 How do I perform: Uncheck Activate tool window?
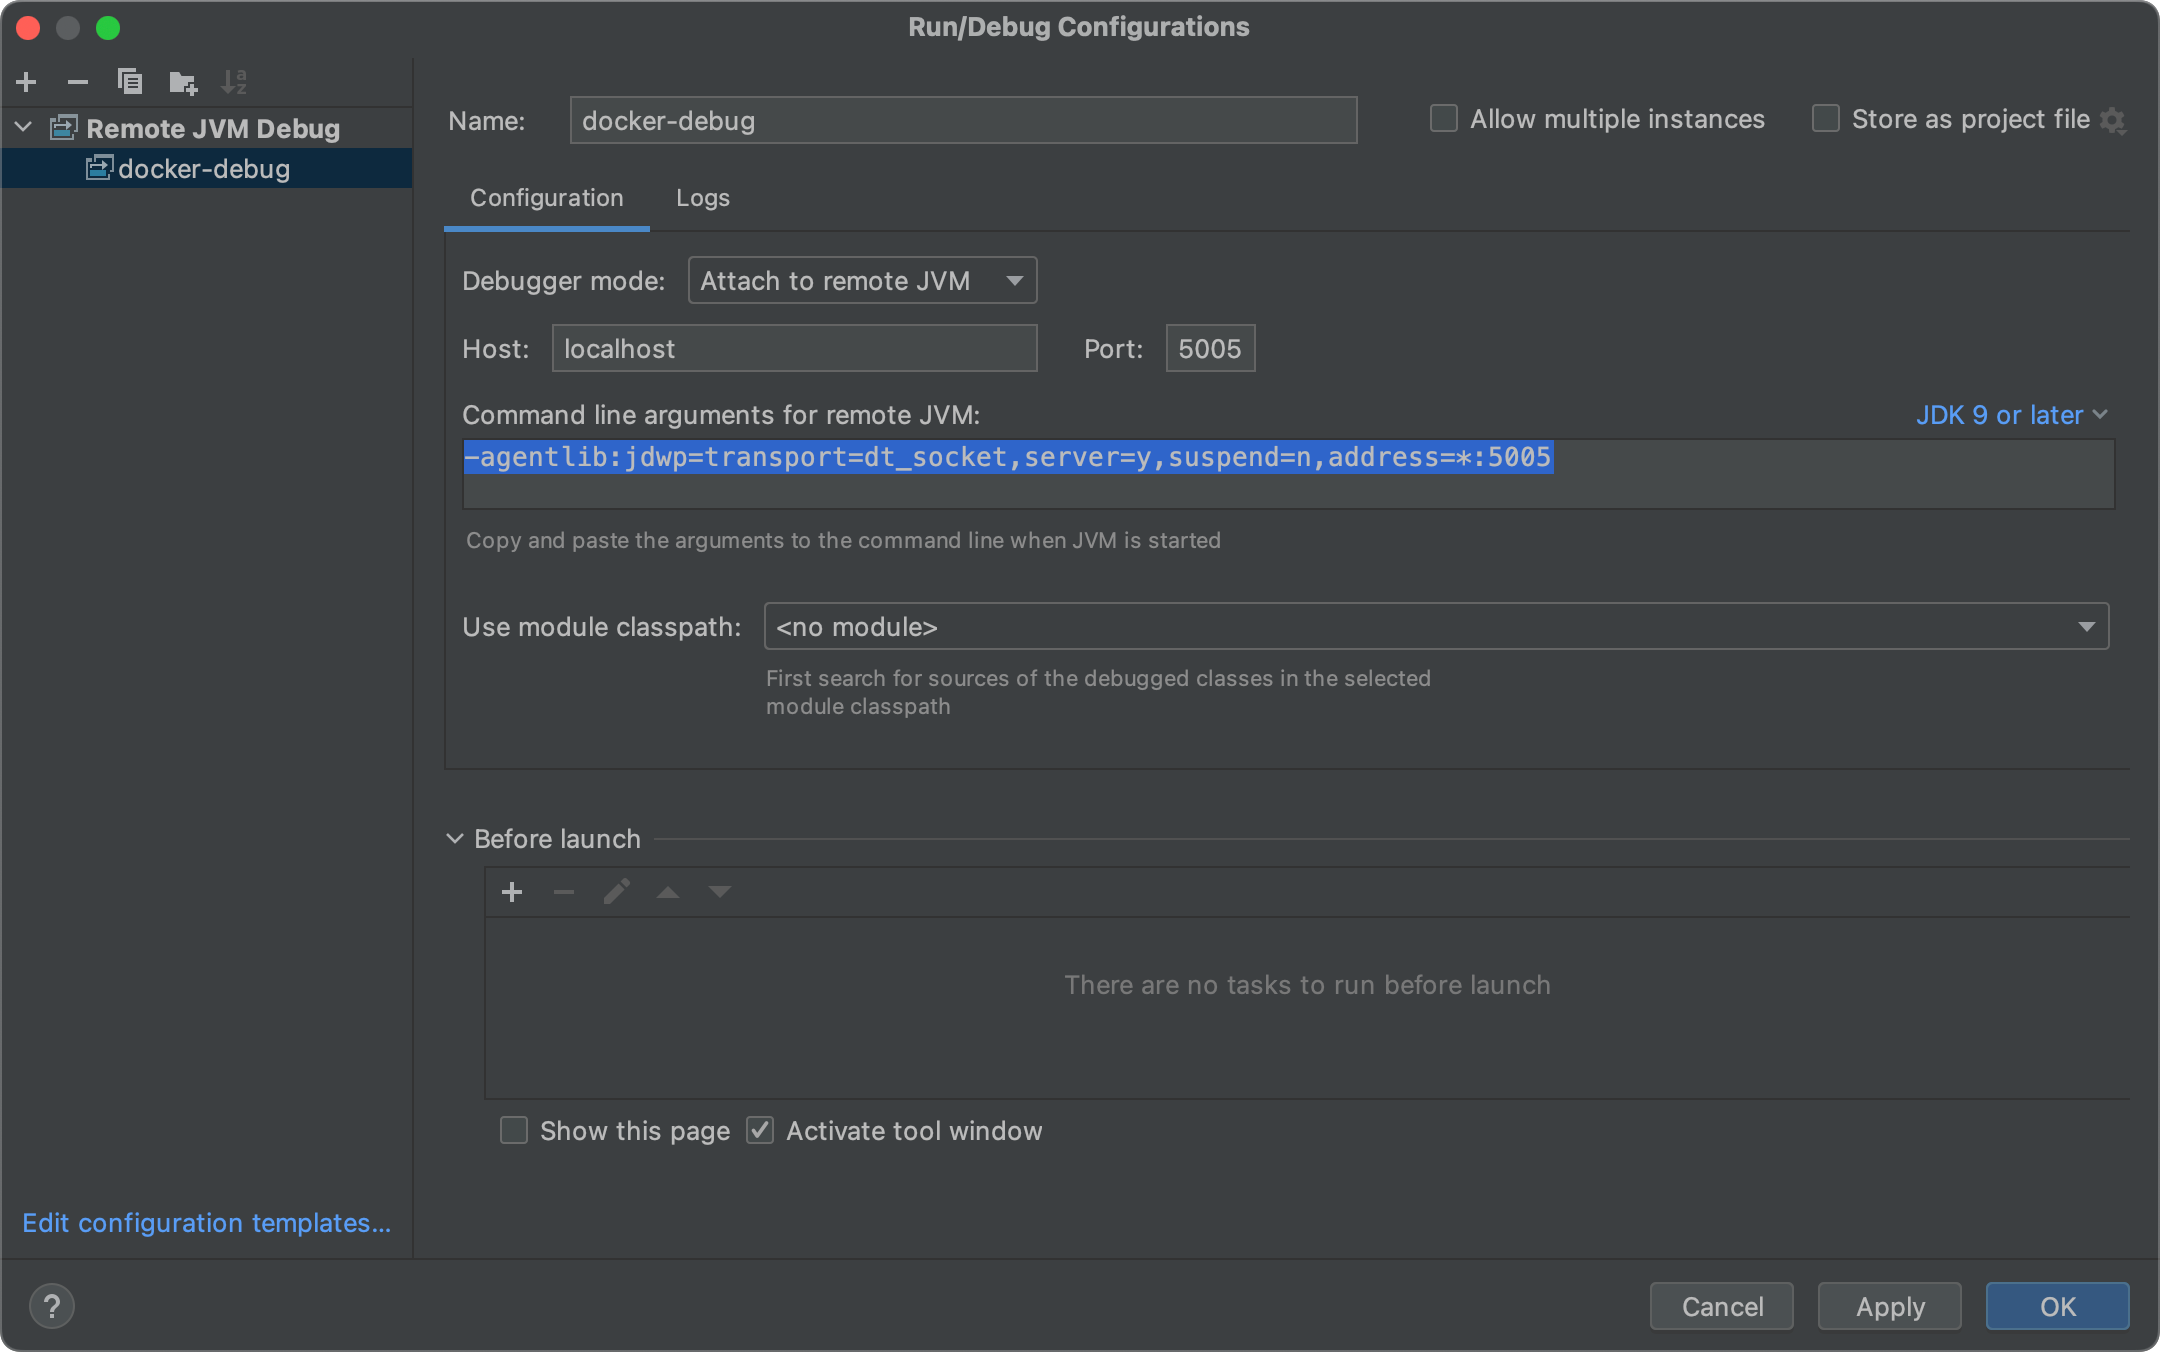760,1131
